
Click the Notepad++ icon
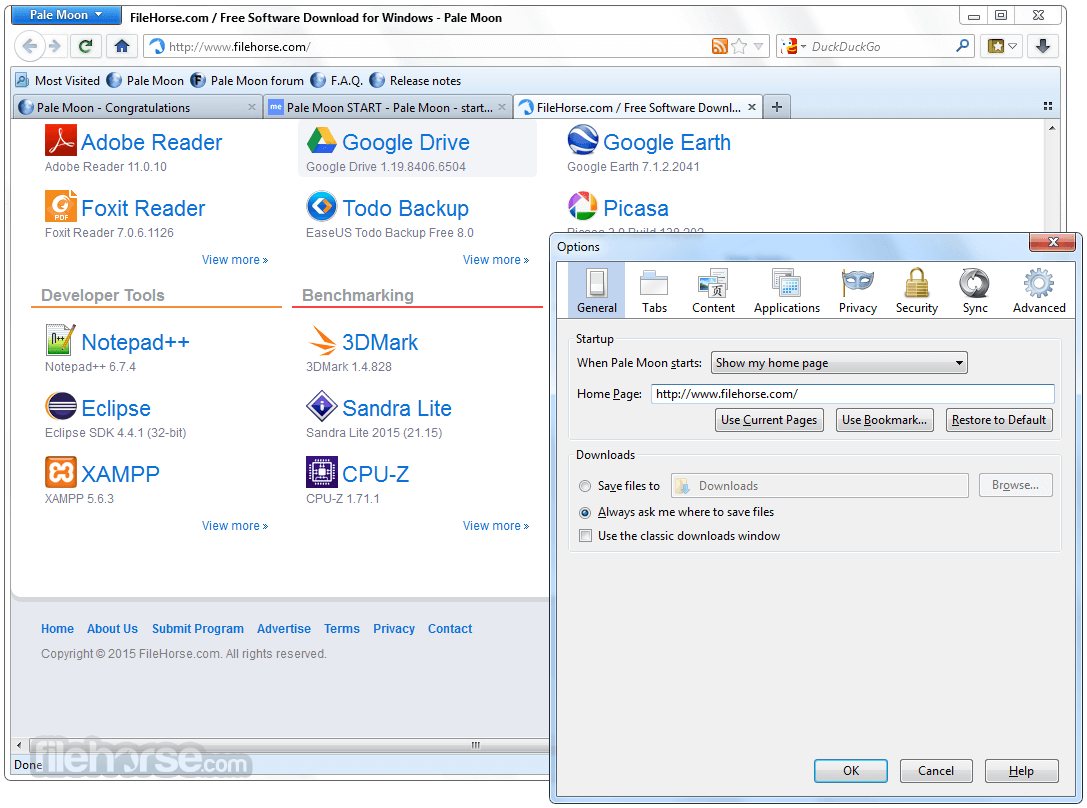(61, 340)
